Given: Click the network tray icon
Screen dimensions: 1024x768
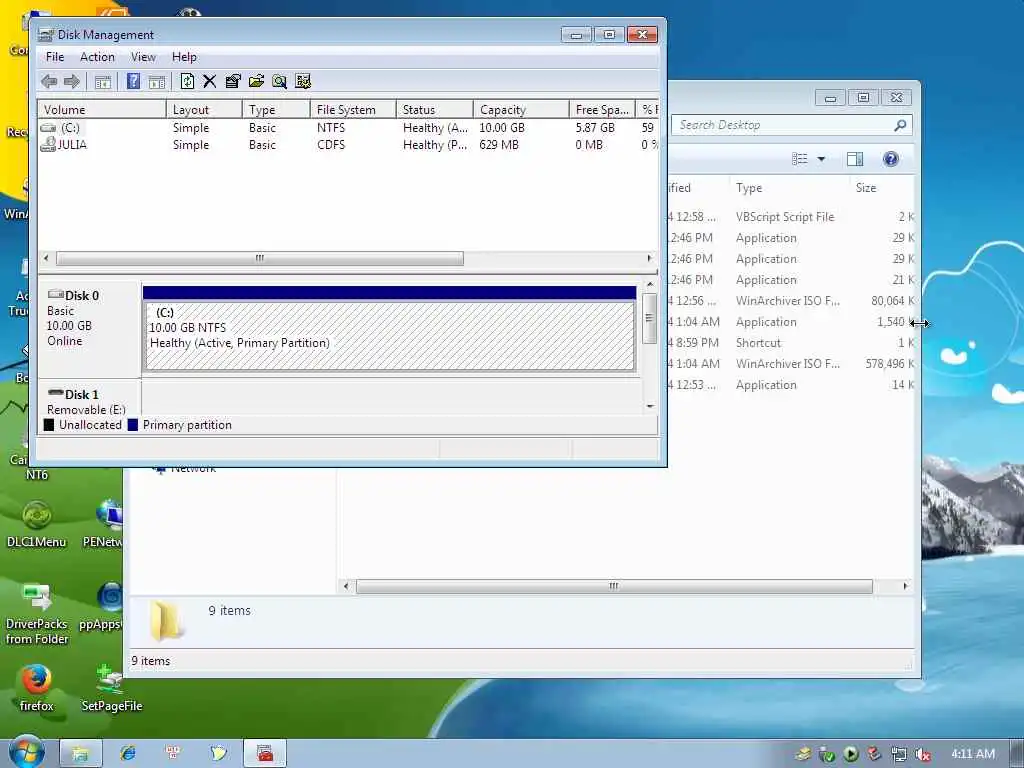Looking at the screenshot, I should [899, 754].
